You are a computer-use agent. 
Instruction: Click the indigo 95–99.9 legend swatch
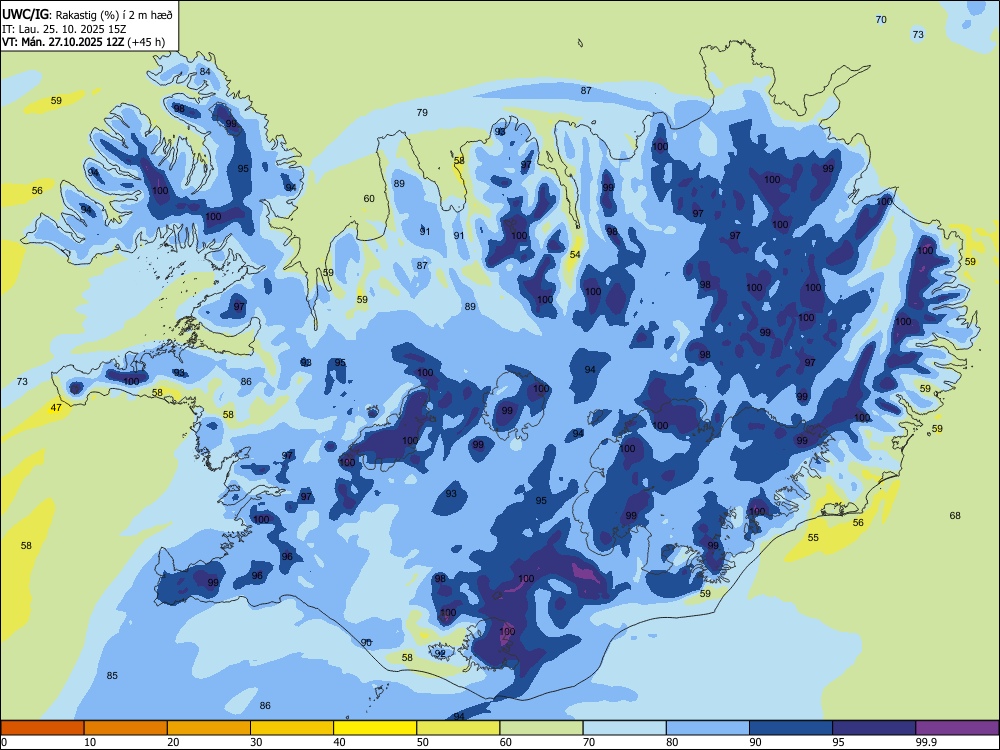[x=874, y=728]
